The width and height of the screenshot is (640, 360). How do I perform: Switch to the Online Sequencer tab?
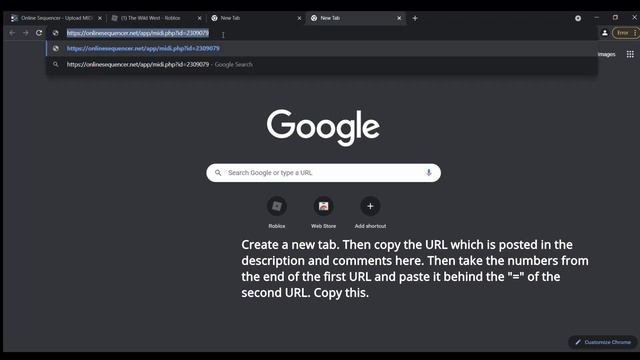click(56, 18)
